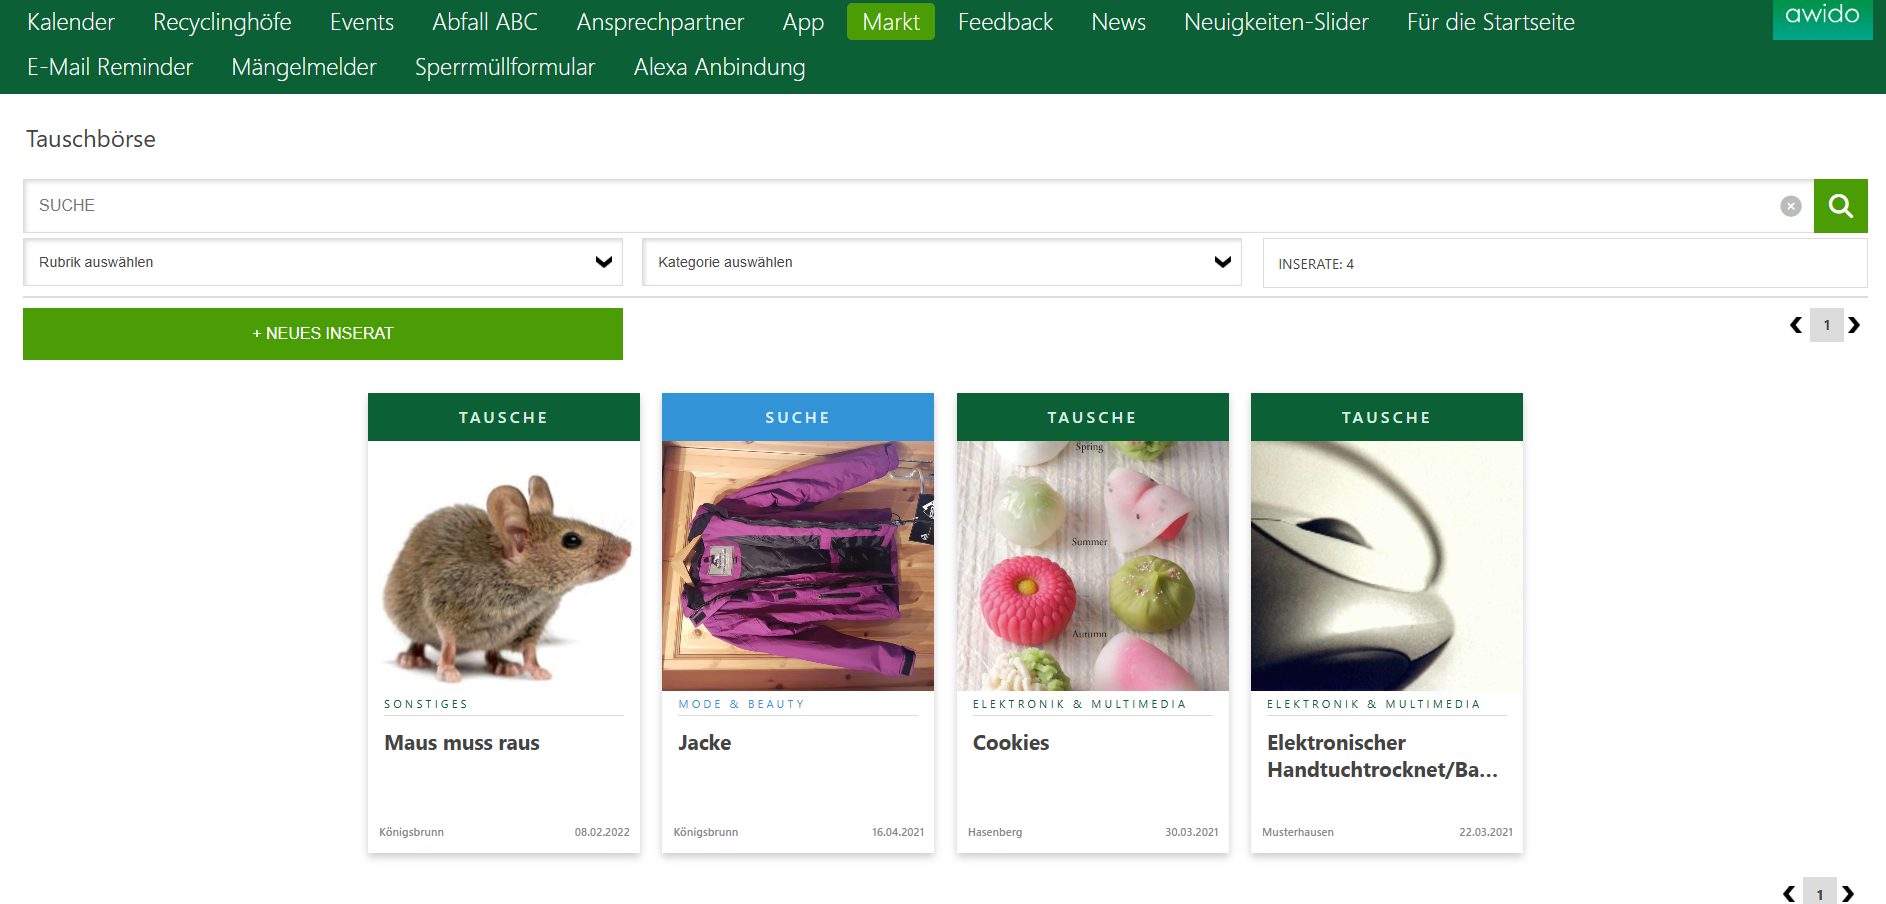Open the Rubrik auswählen dropdown

point(323,262)
